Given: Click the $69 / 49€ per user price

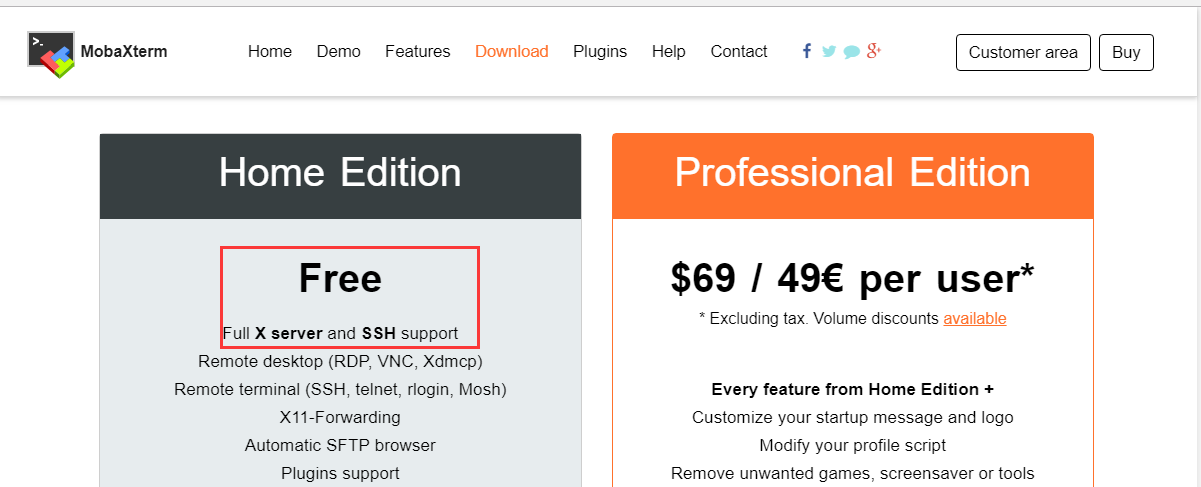Looking at the screenshot, I should (852, 278).
